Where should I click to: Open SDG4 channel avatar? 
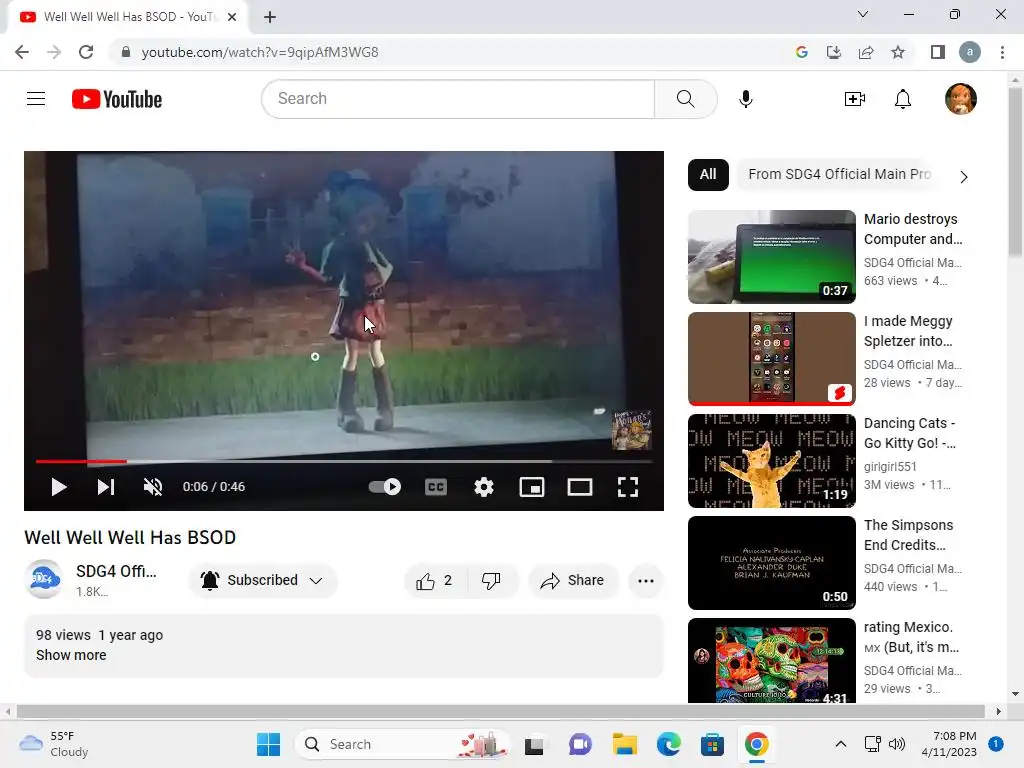coord(44,579)
